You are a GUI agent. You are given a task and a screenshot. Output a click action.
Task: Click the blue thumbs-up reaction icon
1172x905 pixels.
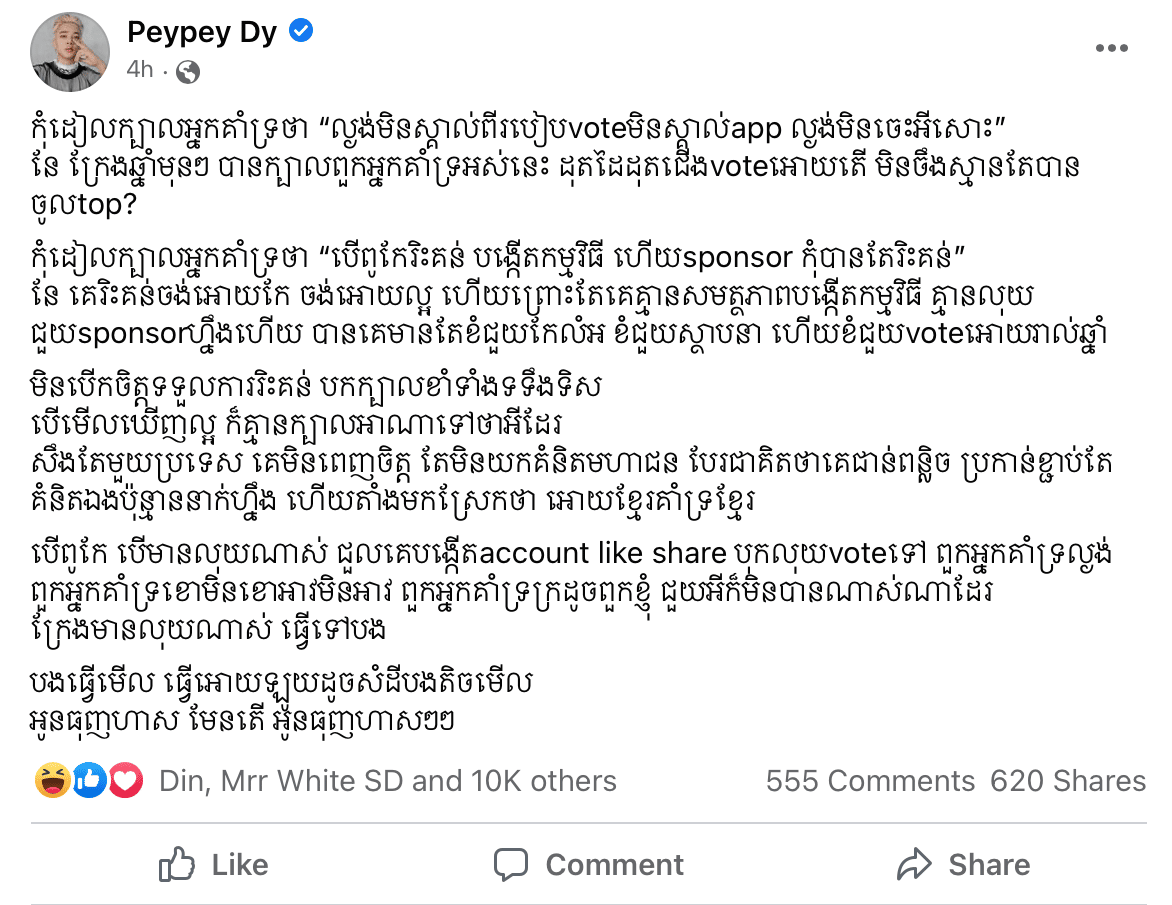pos(88,780)
